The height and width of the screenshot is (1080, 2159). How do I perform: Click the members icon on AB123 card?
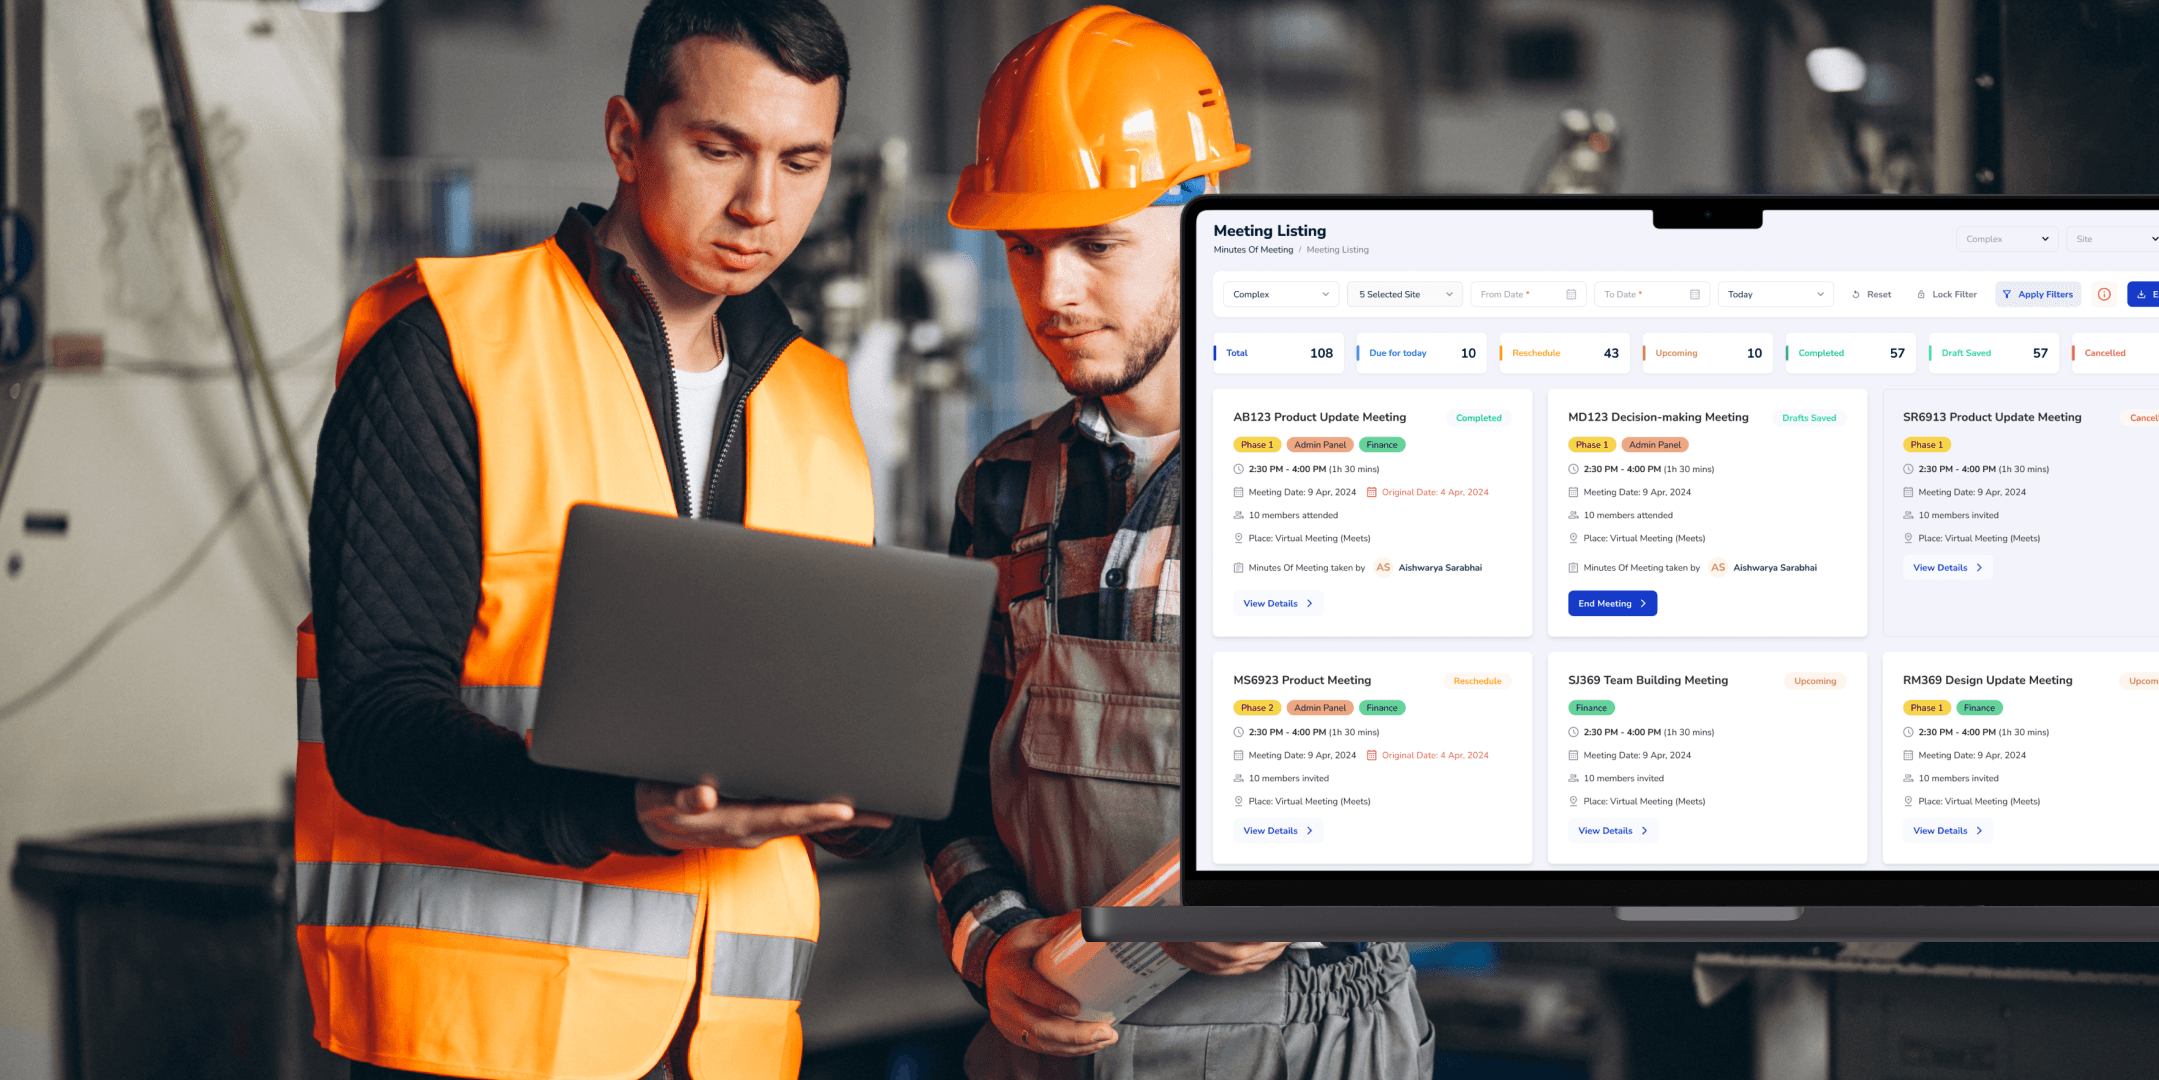pos(1238,515)
